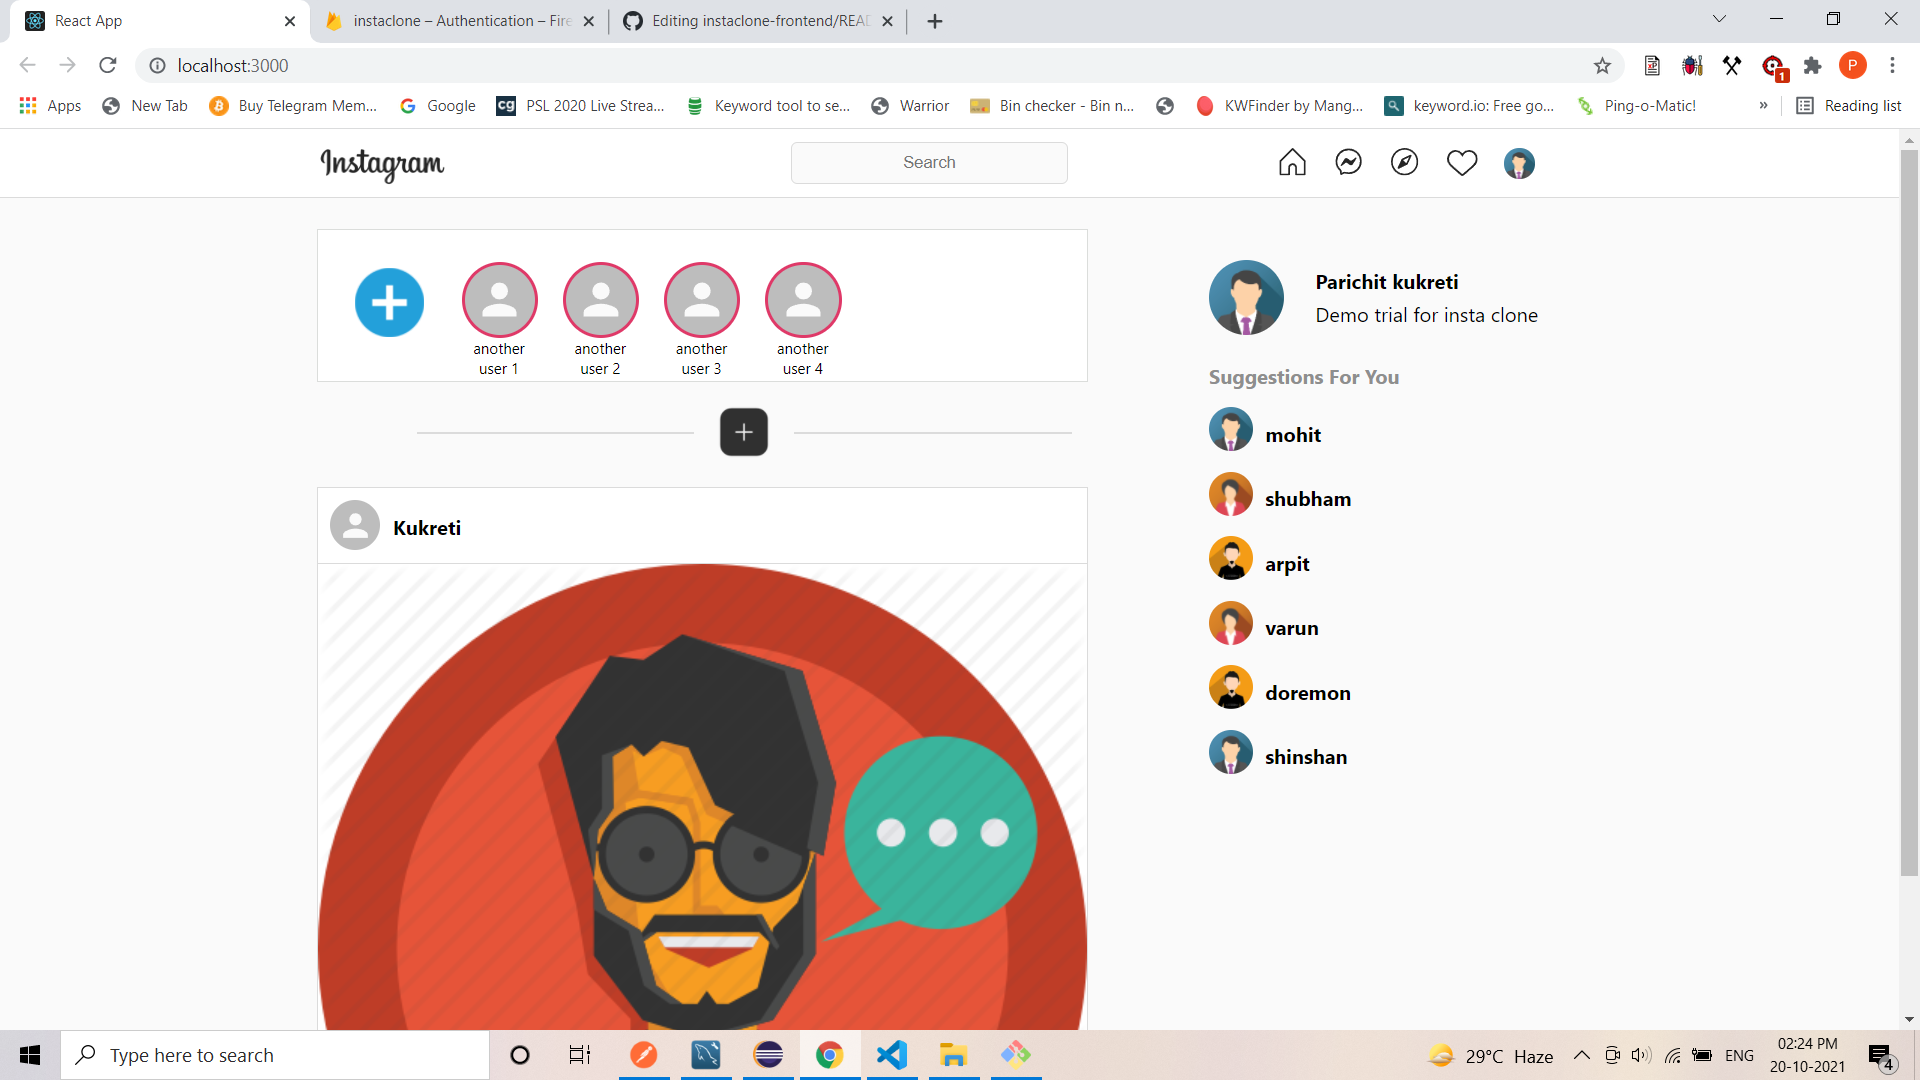Open the Home feed icon
This screenshot has height=1080, width=1920.
[1291, 162]
